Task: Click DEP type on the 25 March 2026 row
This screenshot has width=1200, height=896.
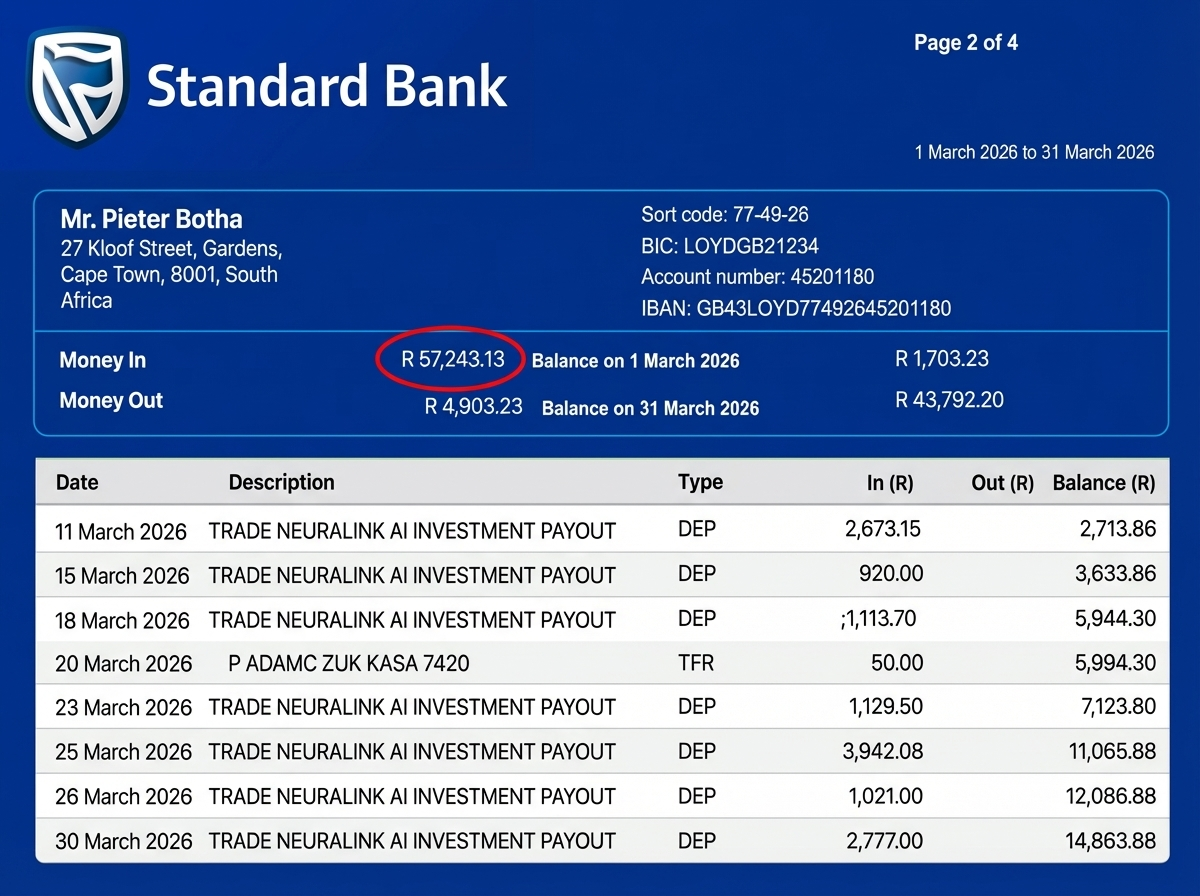Action: [x=697, y=750]
